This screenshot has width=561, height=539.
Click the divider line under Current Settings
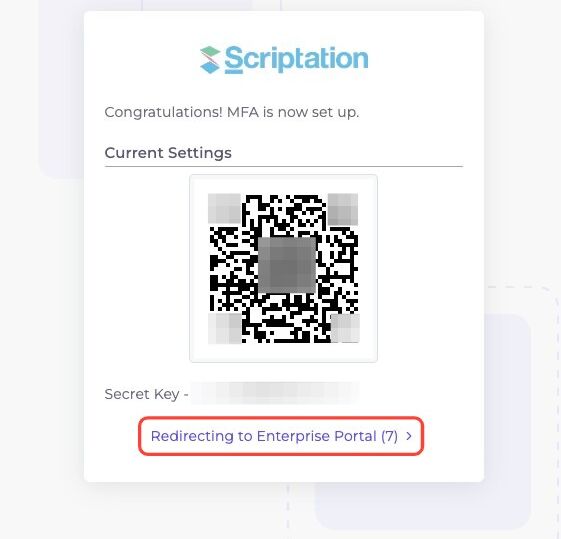coord(284,166)
